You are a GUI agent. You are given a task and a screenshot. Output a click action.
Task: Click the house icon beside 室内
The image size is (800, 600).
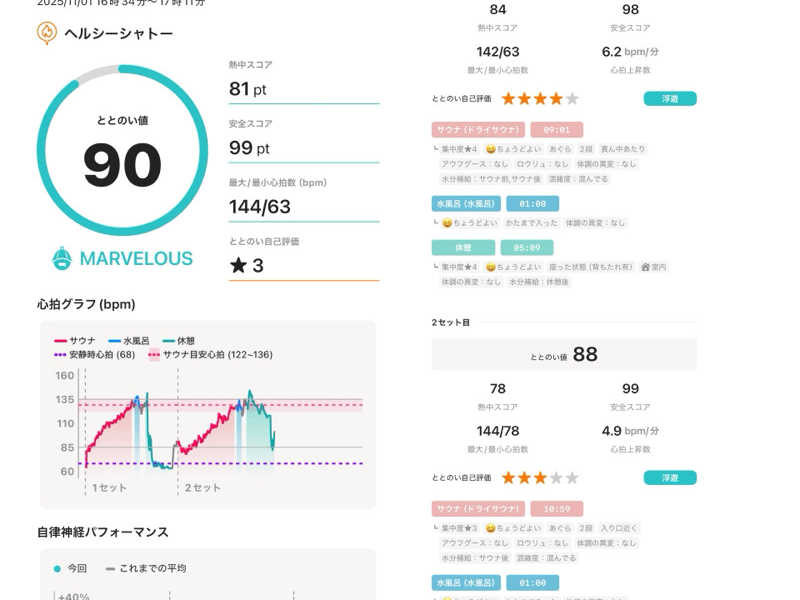pos(646,267)
